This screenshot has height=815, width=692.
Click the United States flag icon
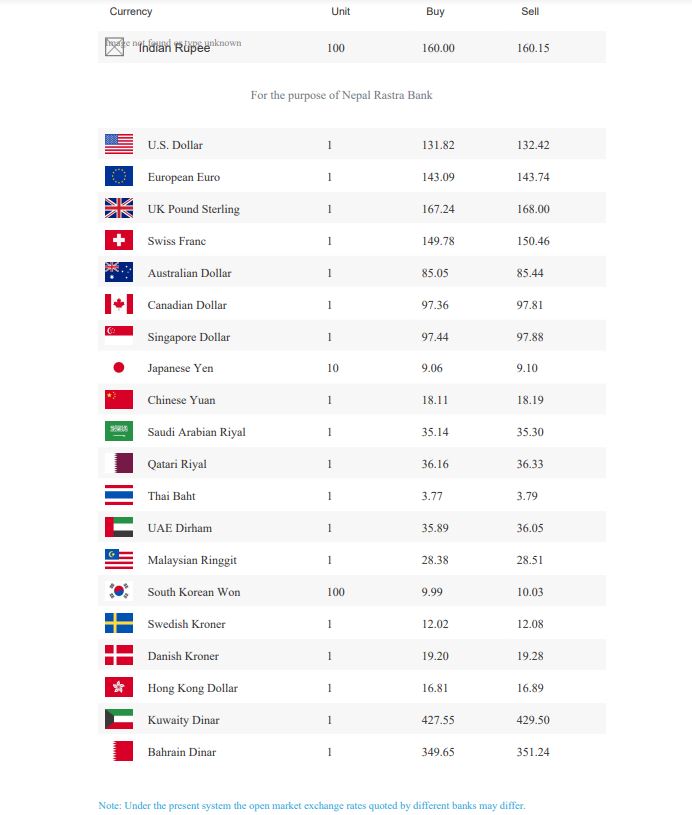click(x=119, y=144)
